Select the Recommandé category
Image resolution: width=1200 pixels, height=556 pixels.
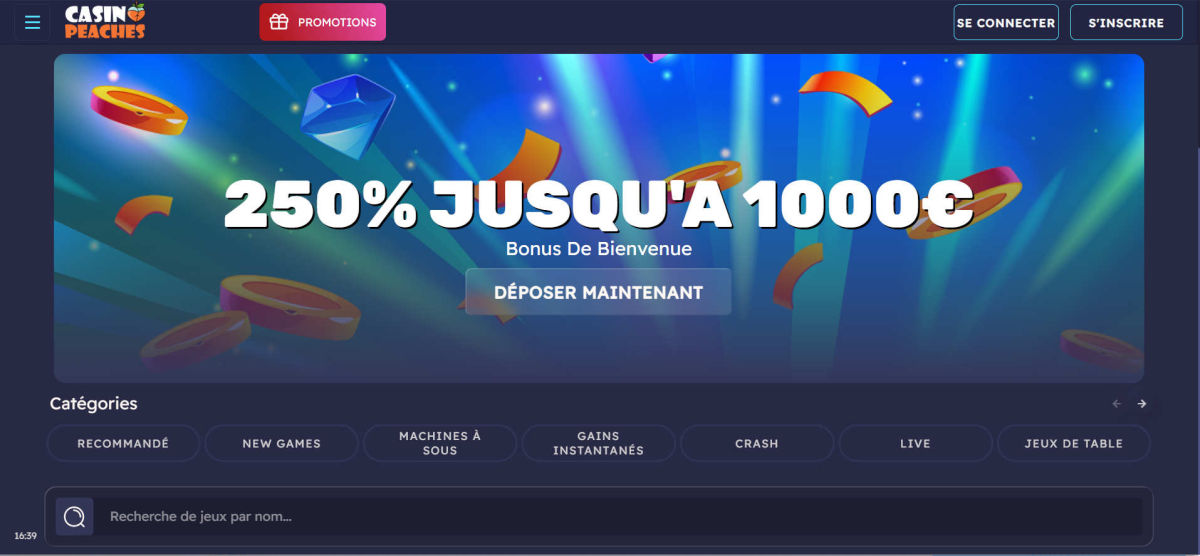click(123, 443)
